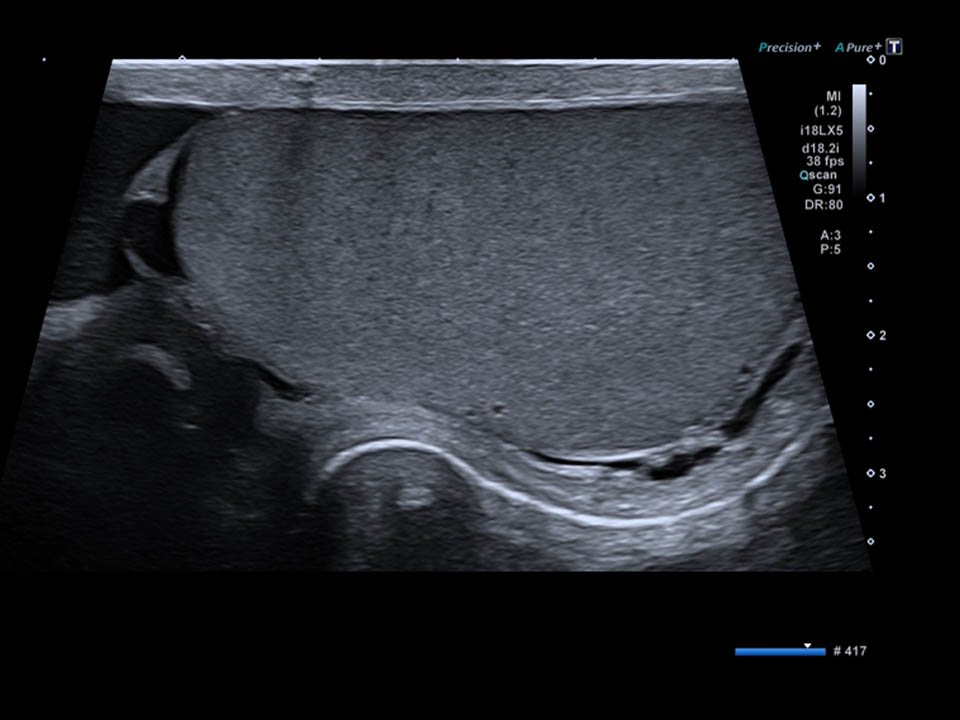
Task: Click the T icon beside ApliPure+
Action: point(894,47)
